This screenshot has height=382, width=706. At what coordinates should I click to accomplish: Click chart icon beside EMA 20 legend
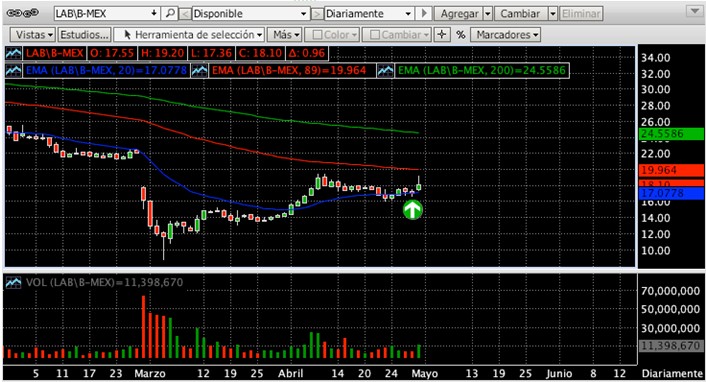point(14,70)
